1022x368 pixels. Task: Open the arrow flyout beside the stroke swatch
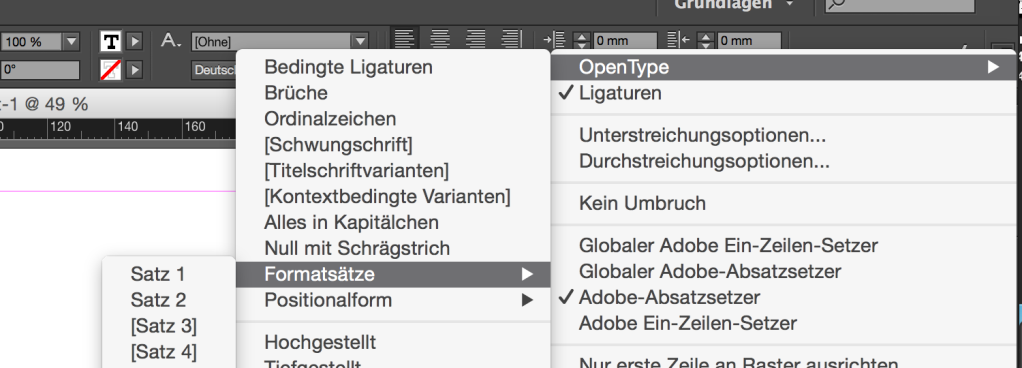(x=134, y=70)
